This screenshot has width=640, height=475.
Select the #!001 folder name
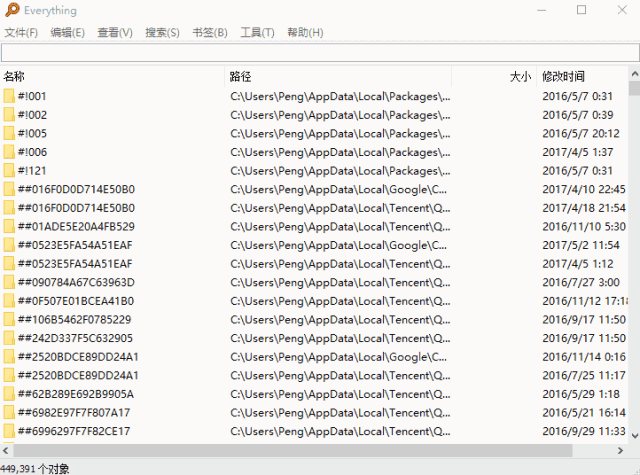[32, 96]
